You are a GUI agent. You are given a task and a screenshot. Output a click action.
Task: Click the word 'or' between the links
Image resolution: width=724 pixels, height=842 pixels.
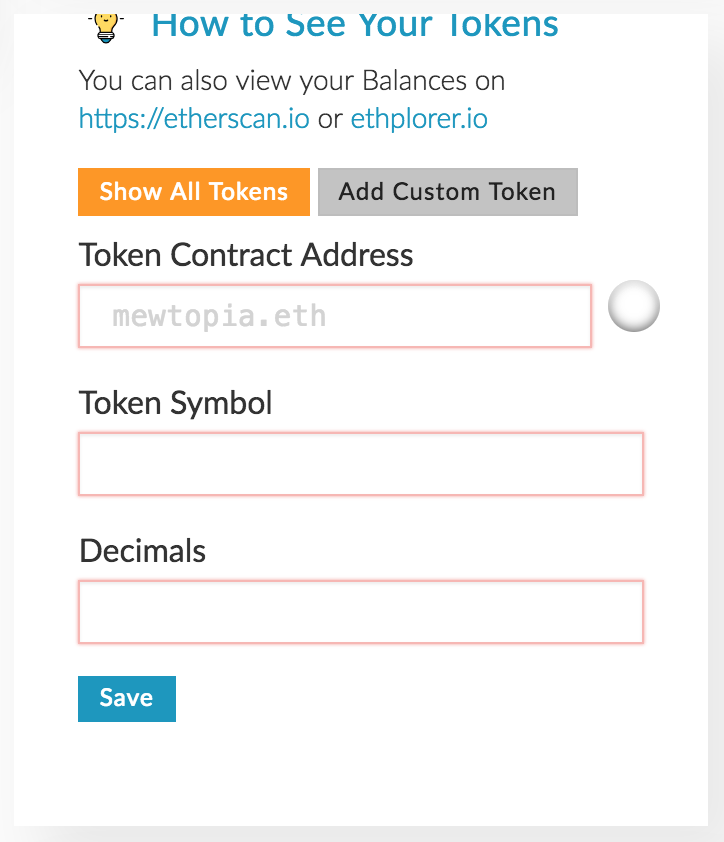coord(330,120)
